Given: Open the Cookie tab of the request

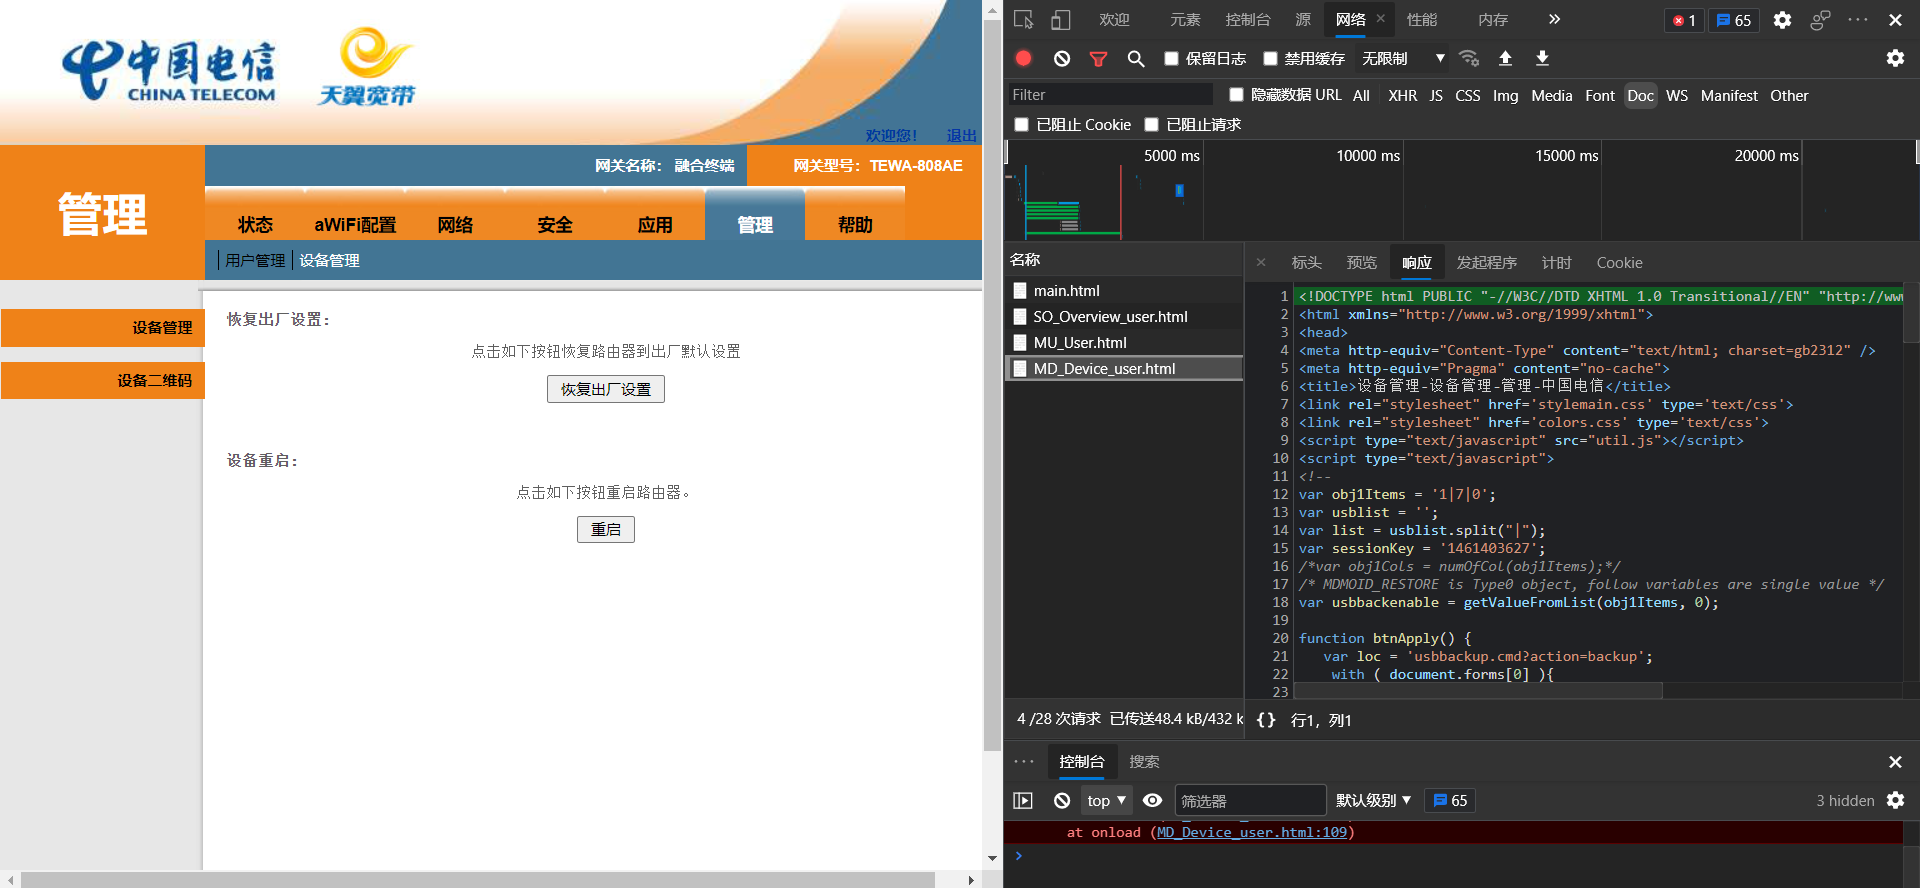Looking at the screenshot, I should (1619, 263).
